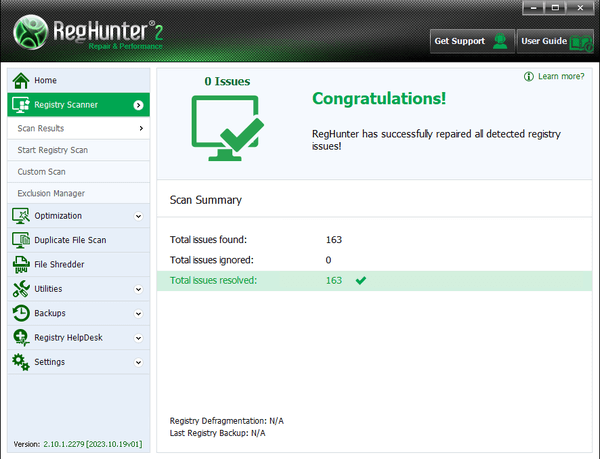The image size is (600, 459).
Task: Expand the Backups section chevron
Action: coord(139,314)
